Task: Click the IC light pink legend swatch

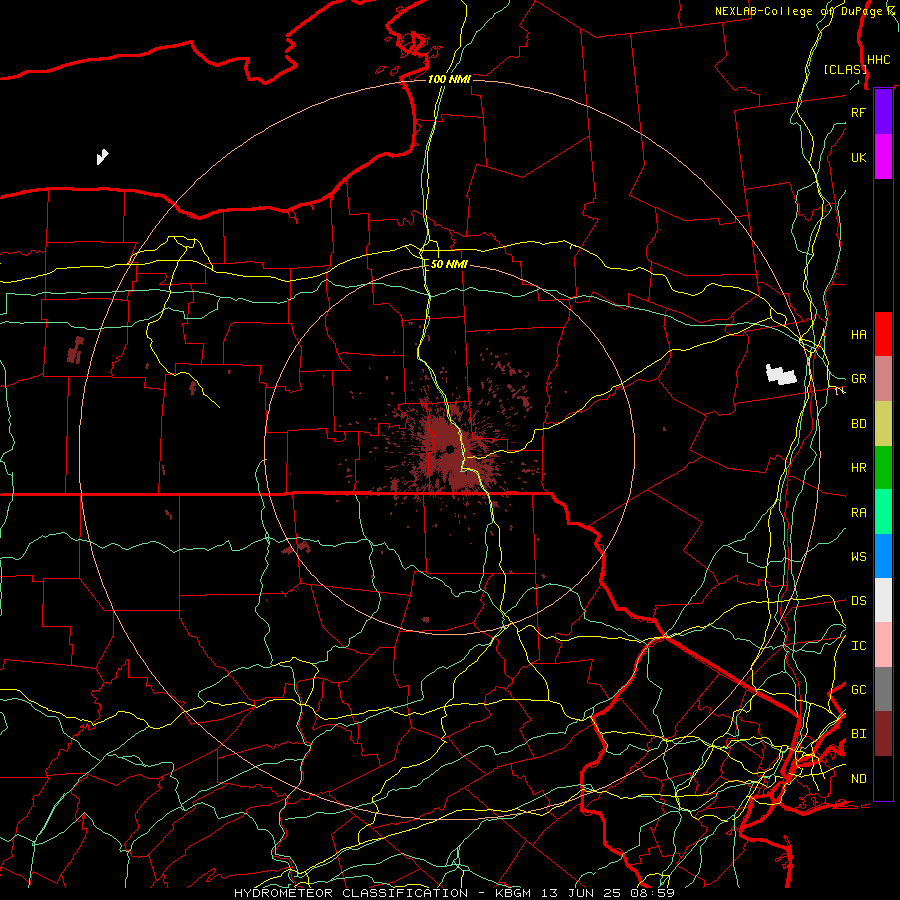Action: (x=883, y=645)
